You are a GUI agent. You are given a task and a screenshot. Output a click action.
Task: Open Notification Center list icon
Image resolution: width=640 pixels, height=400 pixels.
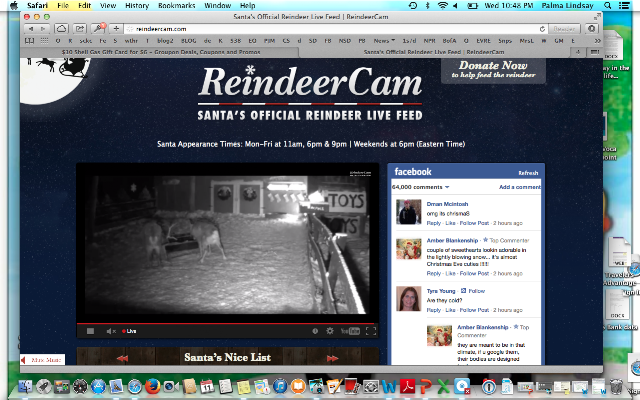pyautogui.click(x=624, y=6)
